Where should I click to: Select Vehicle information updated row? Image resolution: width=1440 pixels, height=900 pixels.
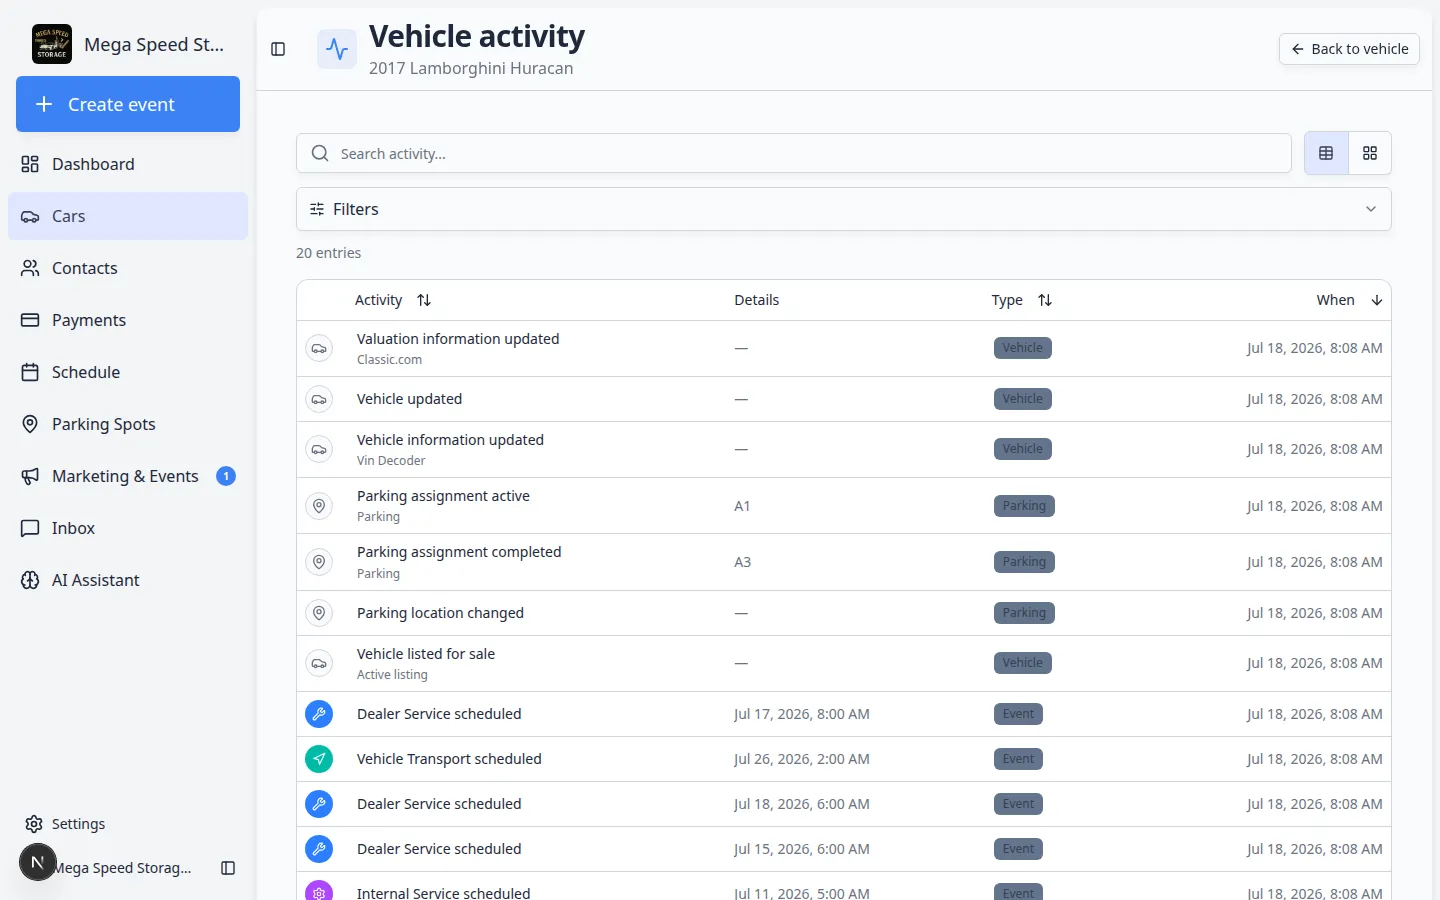coord(844,449)
